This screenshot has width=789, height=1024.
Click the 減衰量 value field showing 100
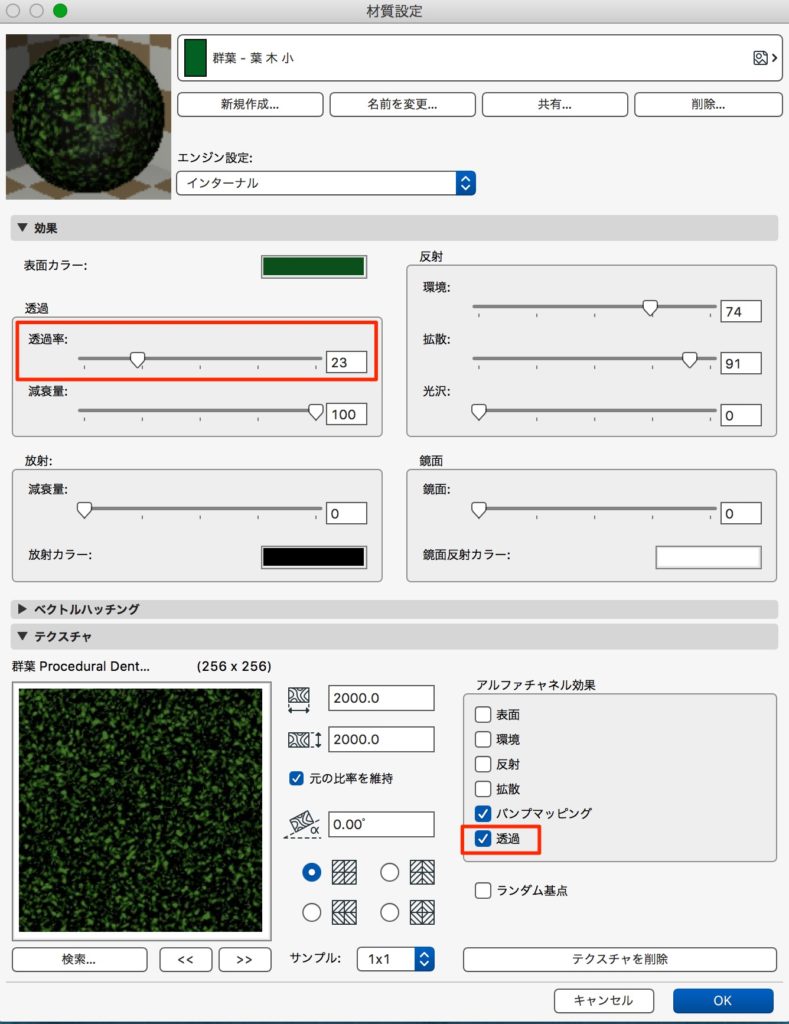[x=346, y=414]
